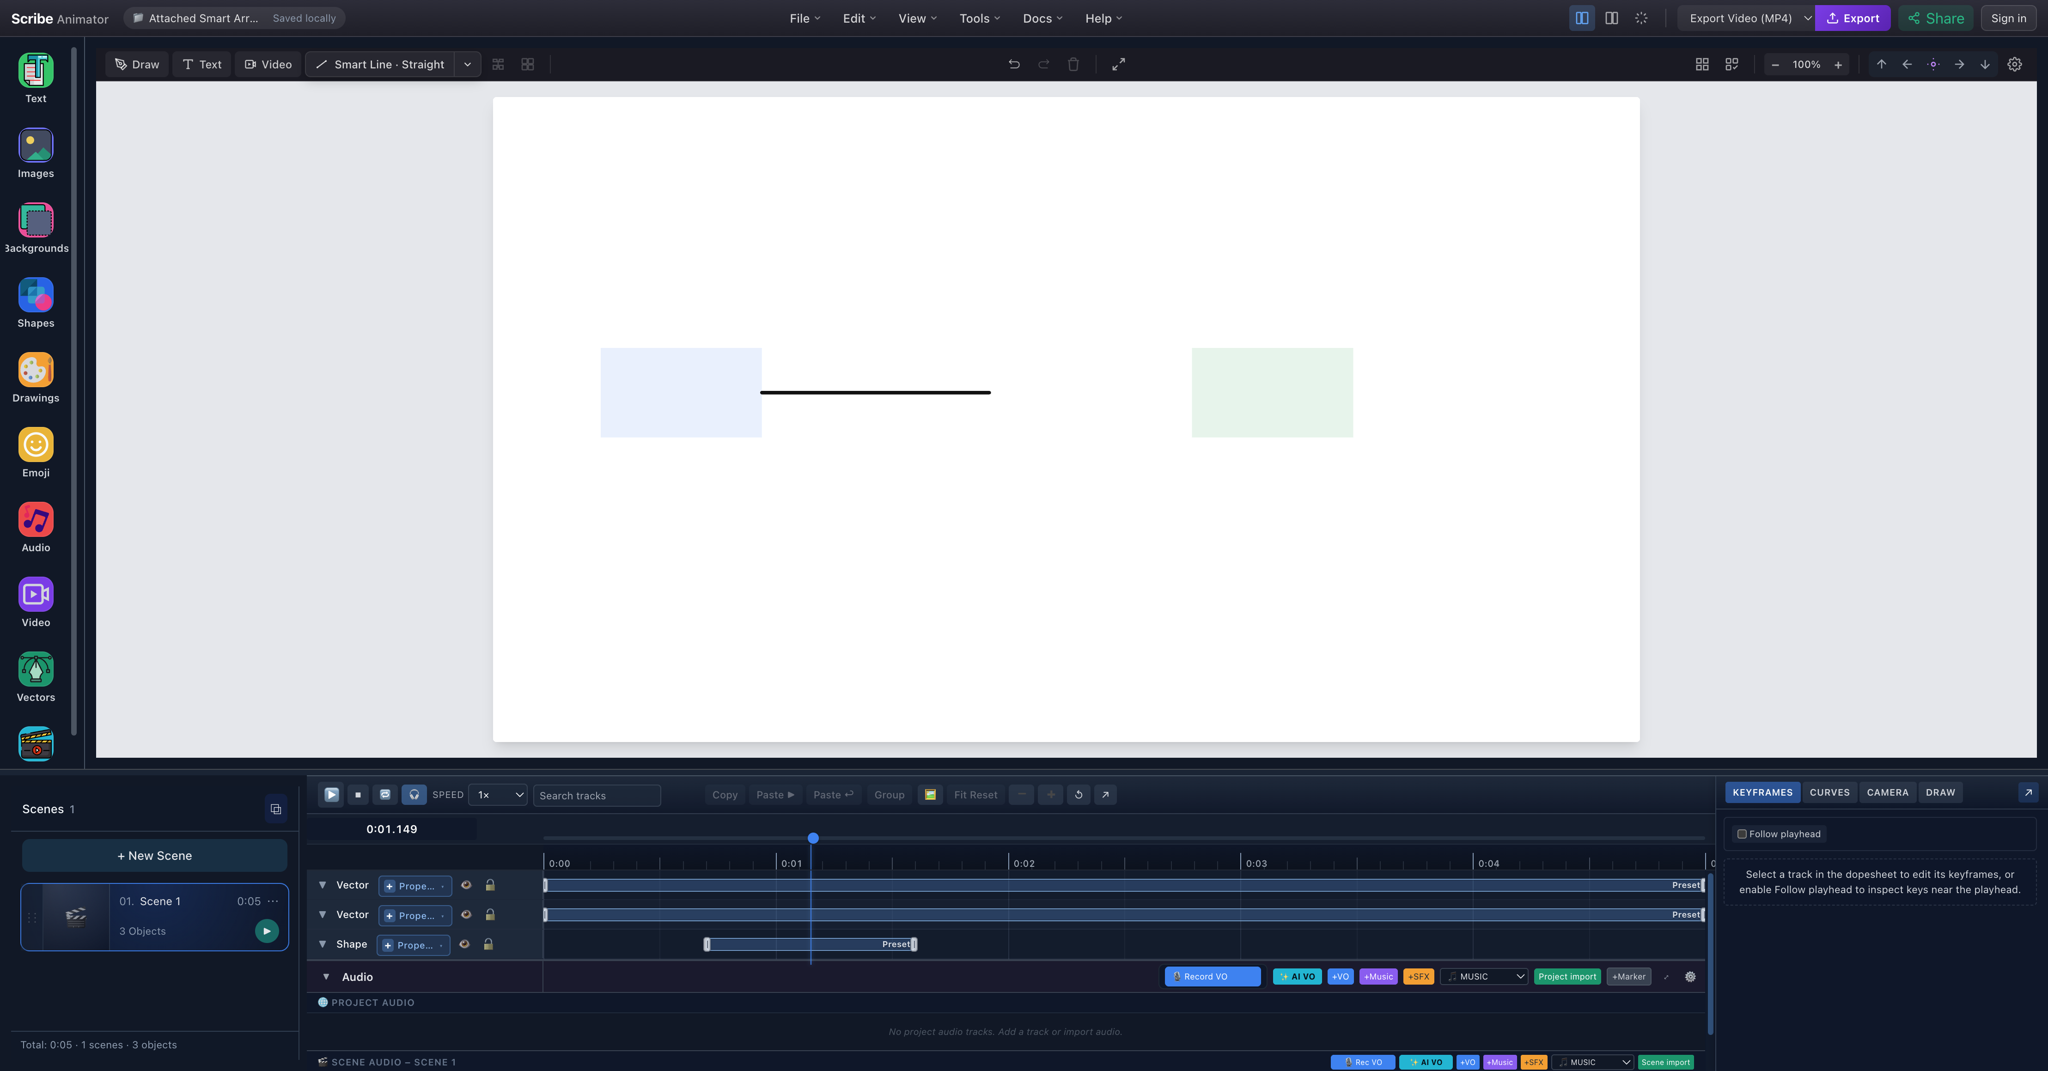The height and width of the screenshot is (1071, 2048).
Task: Switch to the Curves tab
Action: (1829, 792)
